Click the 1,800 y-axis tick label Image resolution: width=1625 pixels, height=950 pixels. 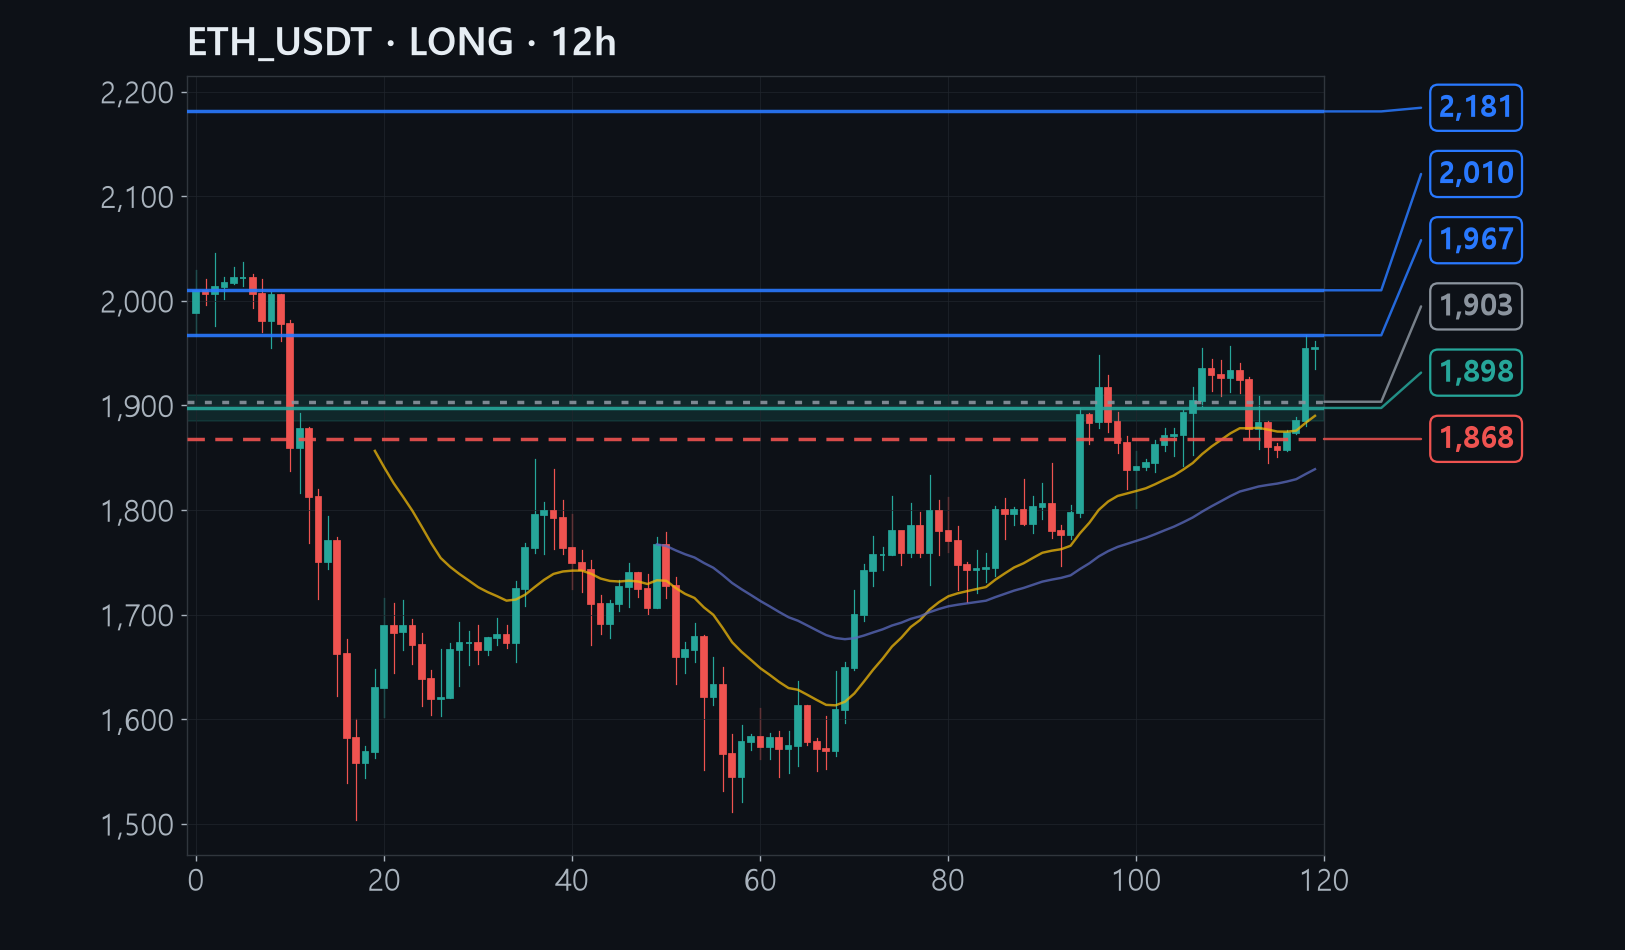(x=138, y=511)
